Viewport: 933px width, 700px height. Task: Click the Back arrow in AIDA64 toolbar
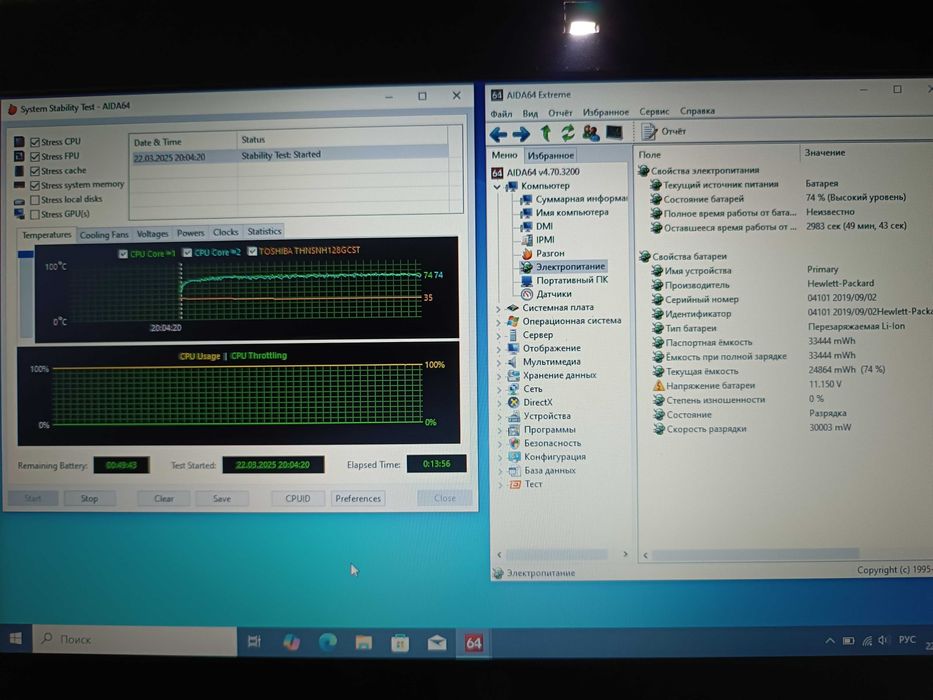pos(498,134)
